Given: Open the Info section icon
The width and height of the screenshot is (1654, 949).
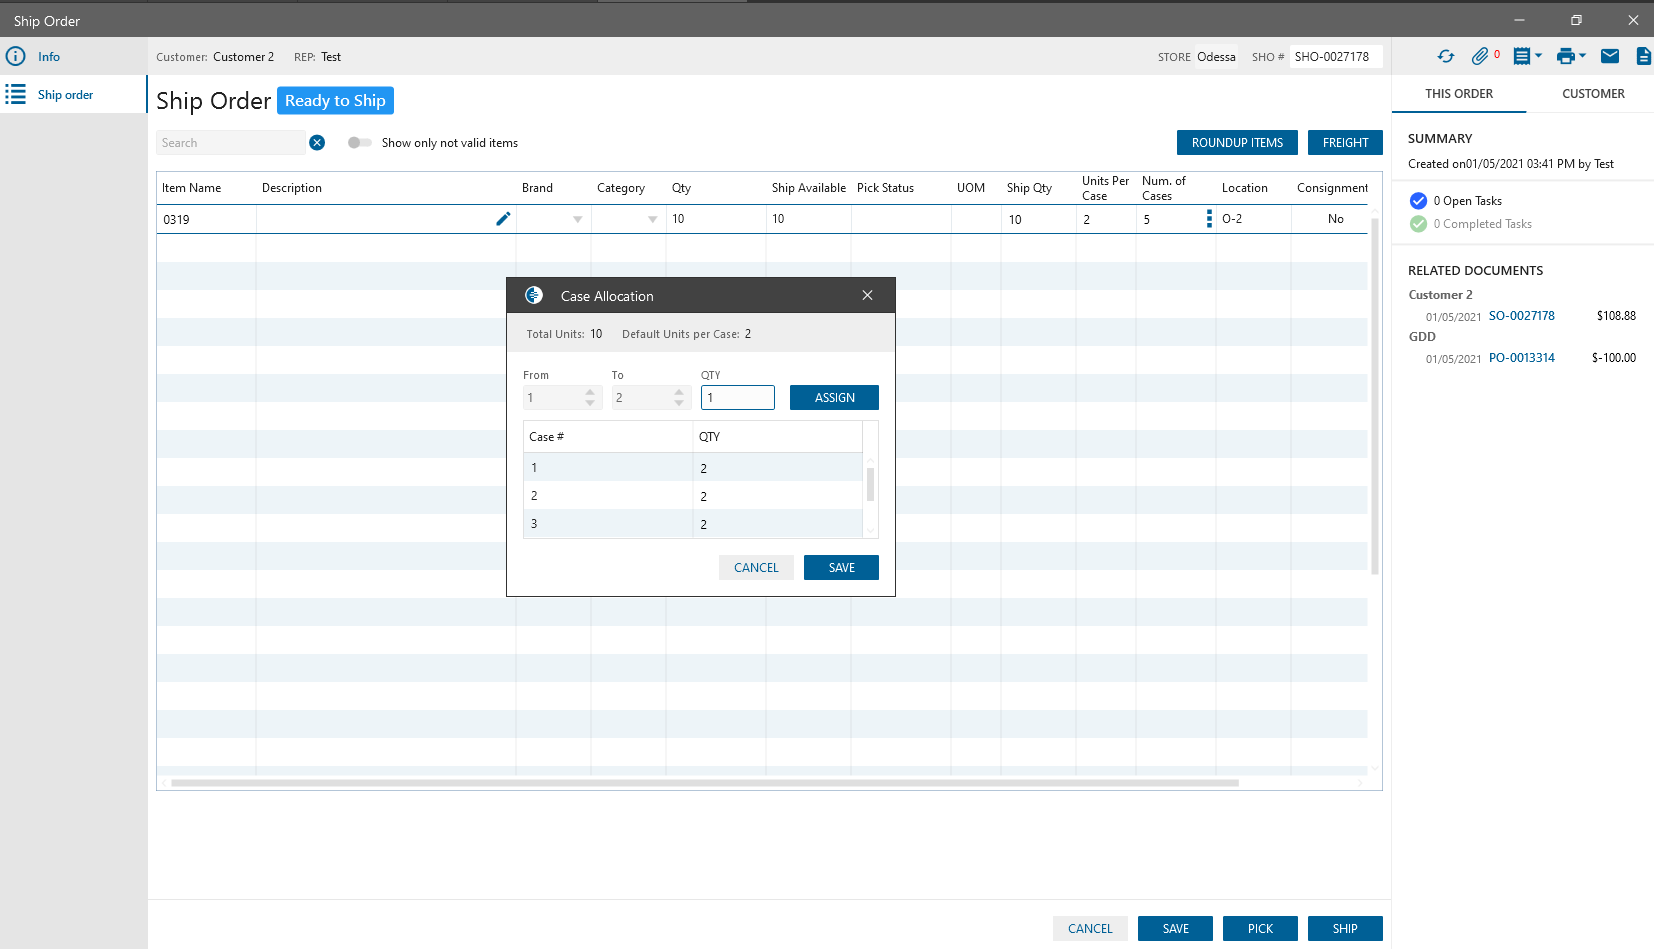Looking at the screenshot, I should (15, 56).
